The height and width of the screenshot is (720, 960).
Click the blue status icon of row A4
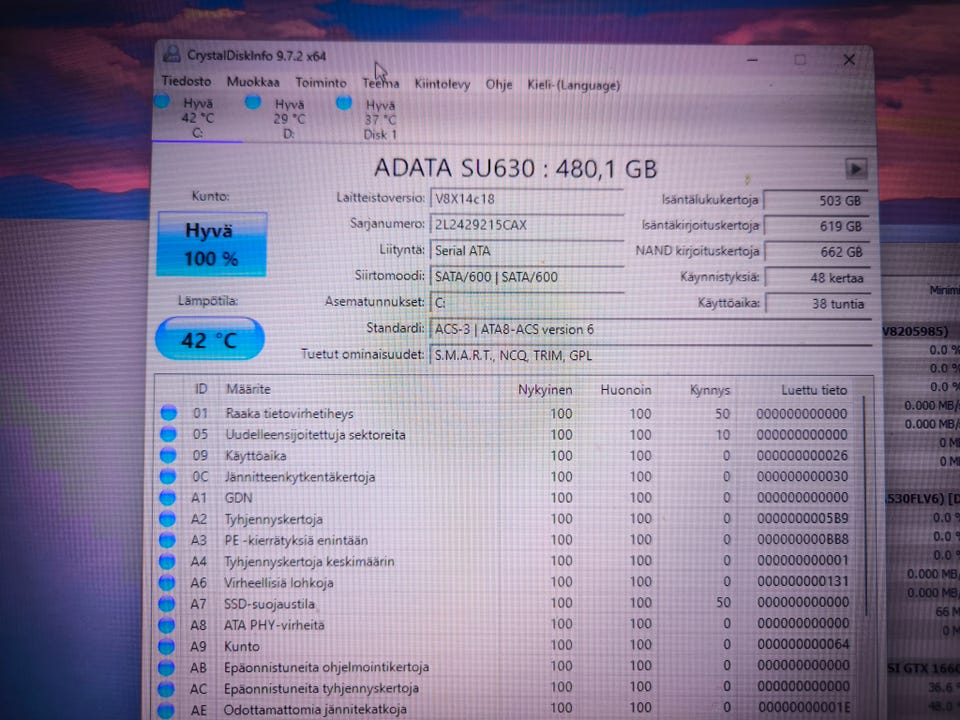click(x=167, y=561)
